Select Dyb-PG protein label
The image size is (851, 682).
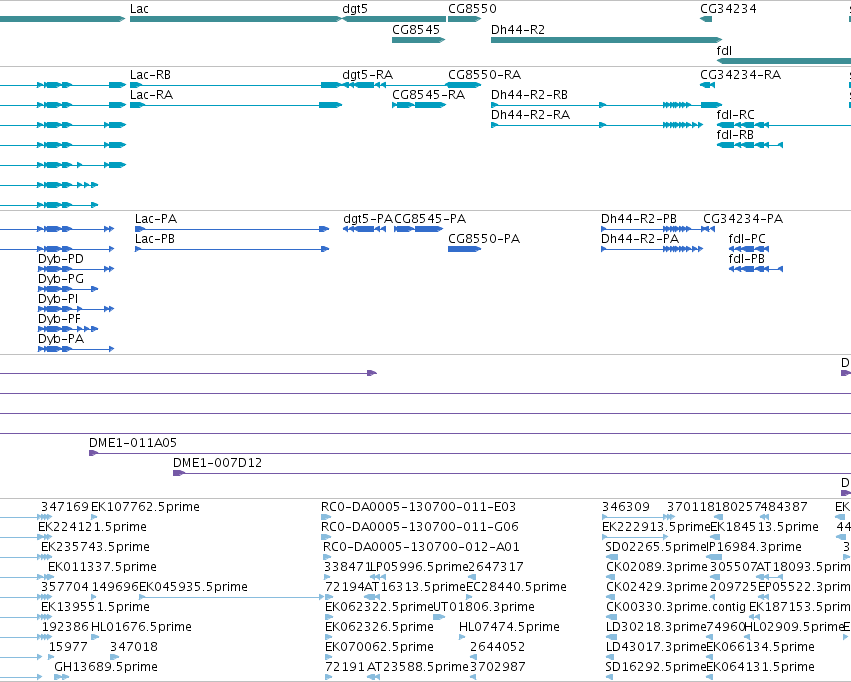(x=61, y=279)
